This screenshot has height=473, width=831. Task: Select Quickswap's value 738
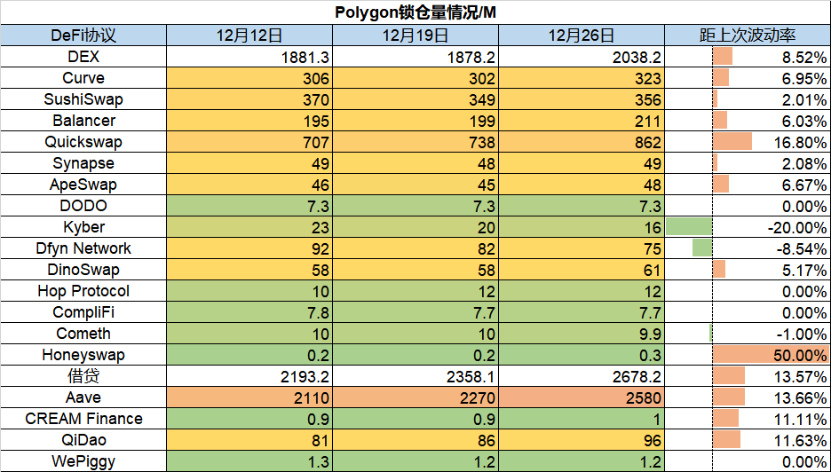(x=415, y=142)
